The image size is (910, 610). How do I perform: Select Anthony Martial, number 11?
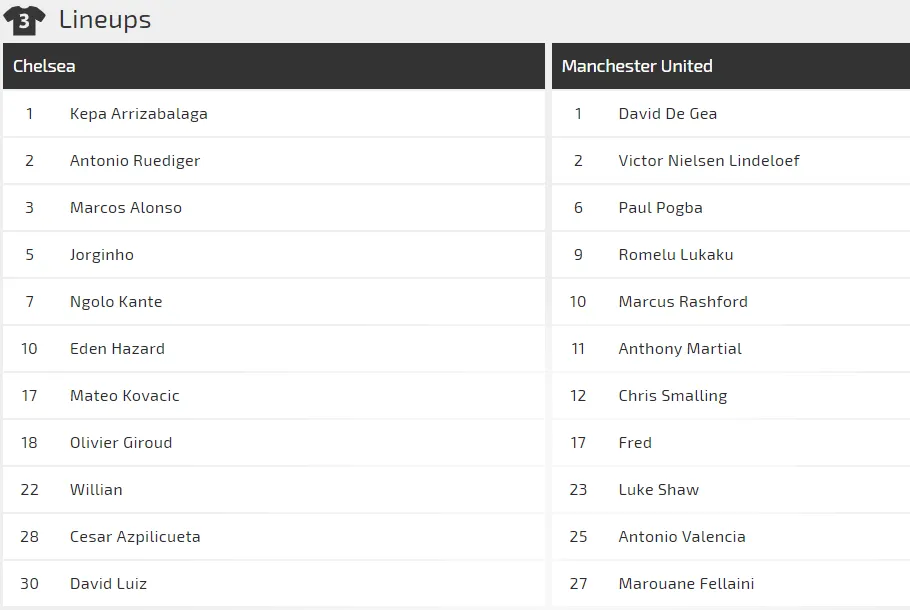(x=680, y=349)
